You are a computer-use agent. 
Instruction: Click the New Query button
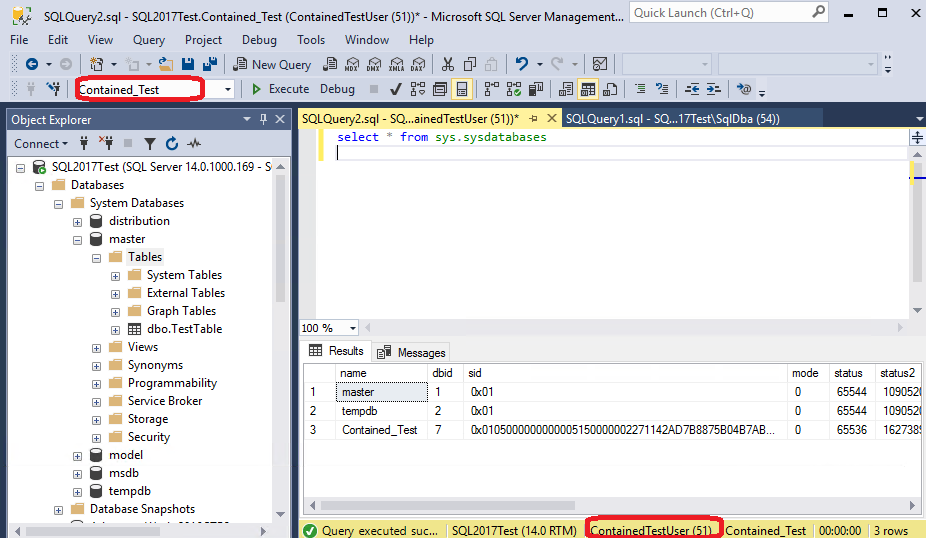click(272, 64)
